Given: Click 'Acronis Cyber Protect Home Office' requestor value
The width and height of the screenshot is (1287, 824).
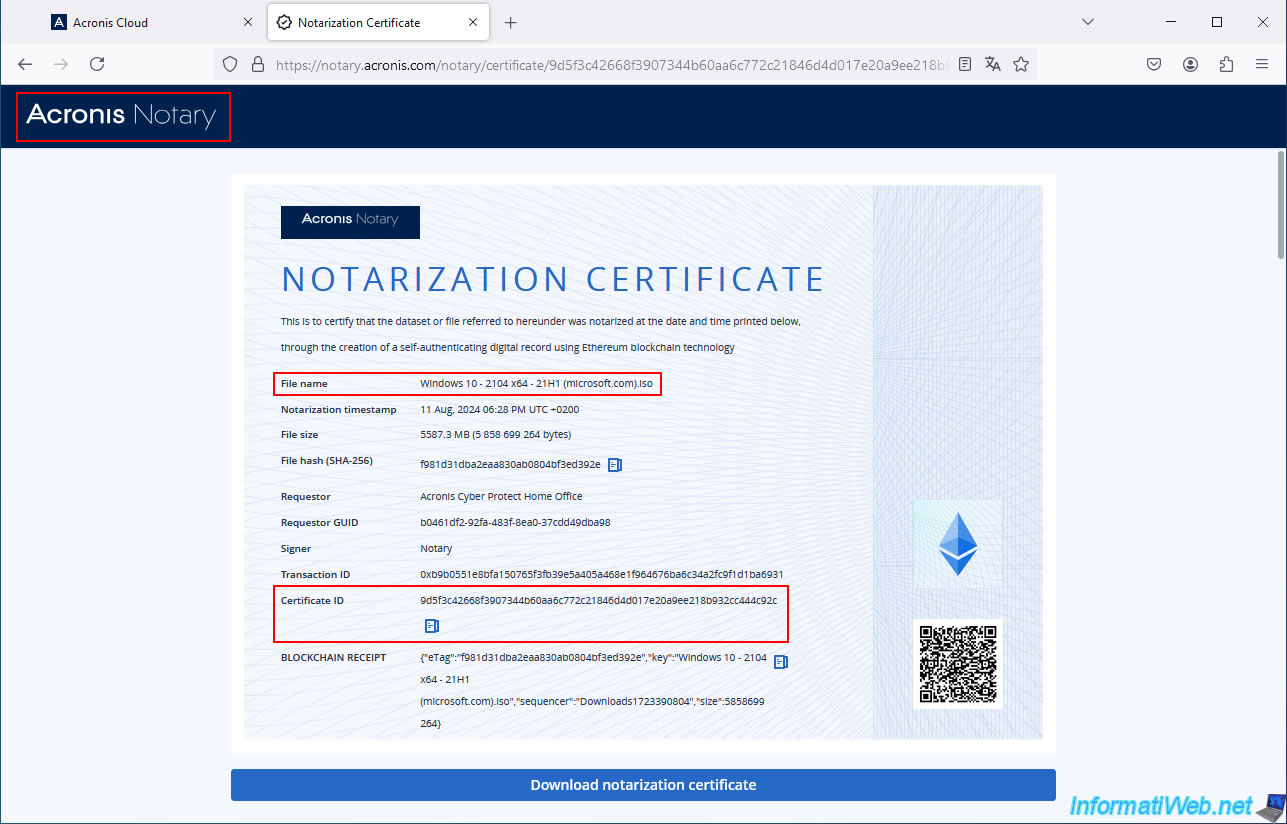Looking at the screenshot, I should click(x=501, y=497).
